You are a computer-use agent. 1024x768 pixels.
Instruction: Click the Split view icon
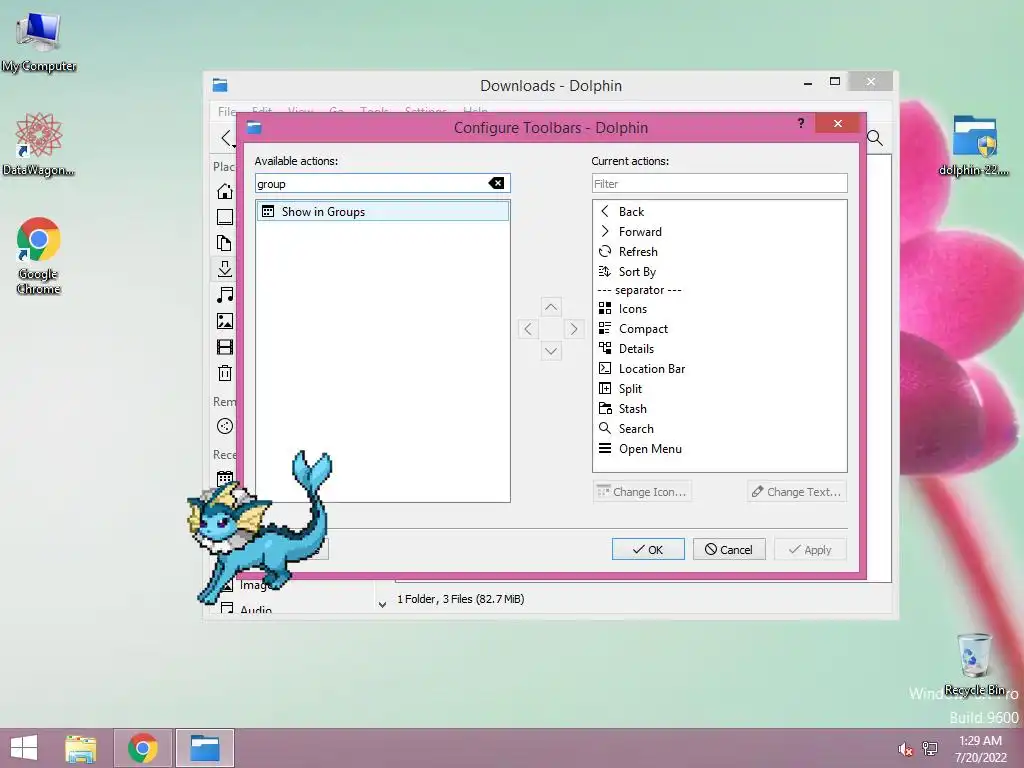tap(605, 388)
